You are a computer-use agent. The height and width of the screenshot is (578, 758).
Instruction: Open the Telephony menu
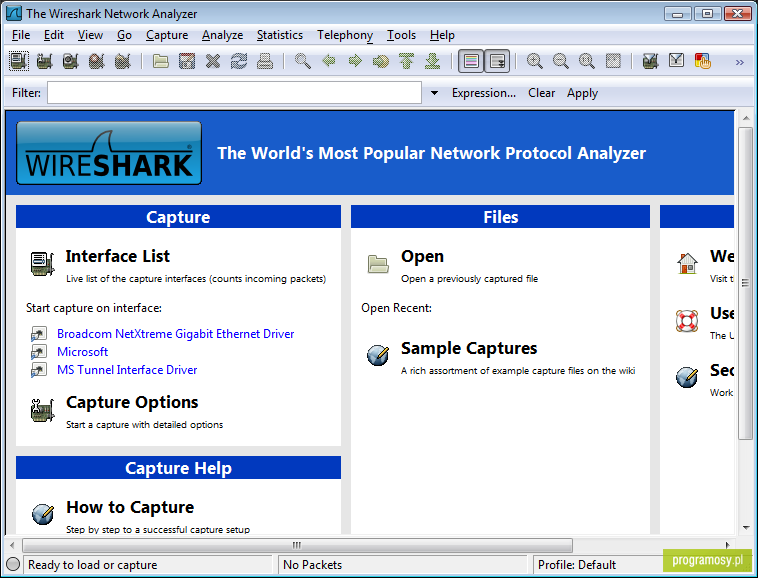(345, 35)
